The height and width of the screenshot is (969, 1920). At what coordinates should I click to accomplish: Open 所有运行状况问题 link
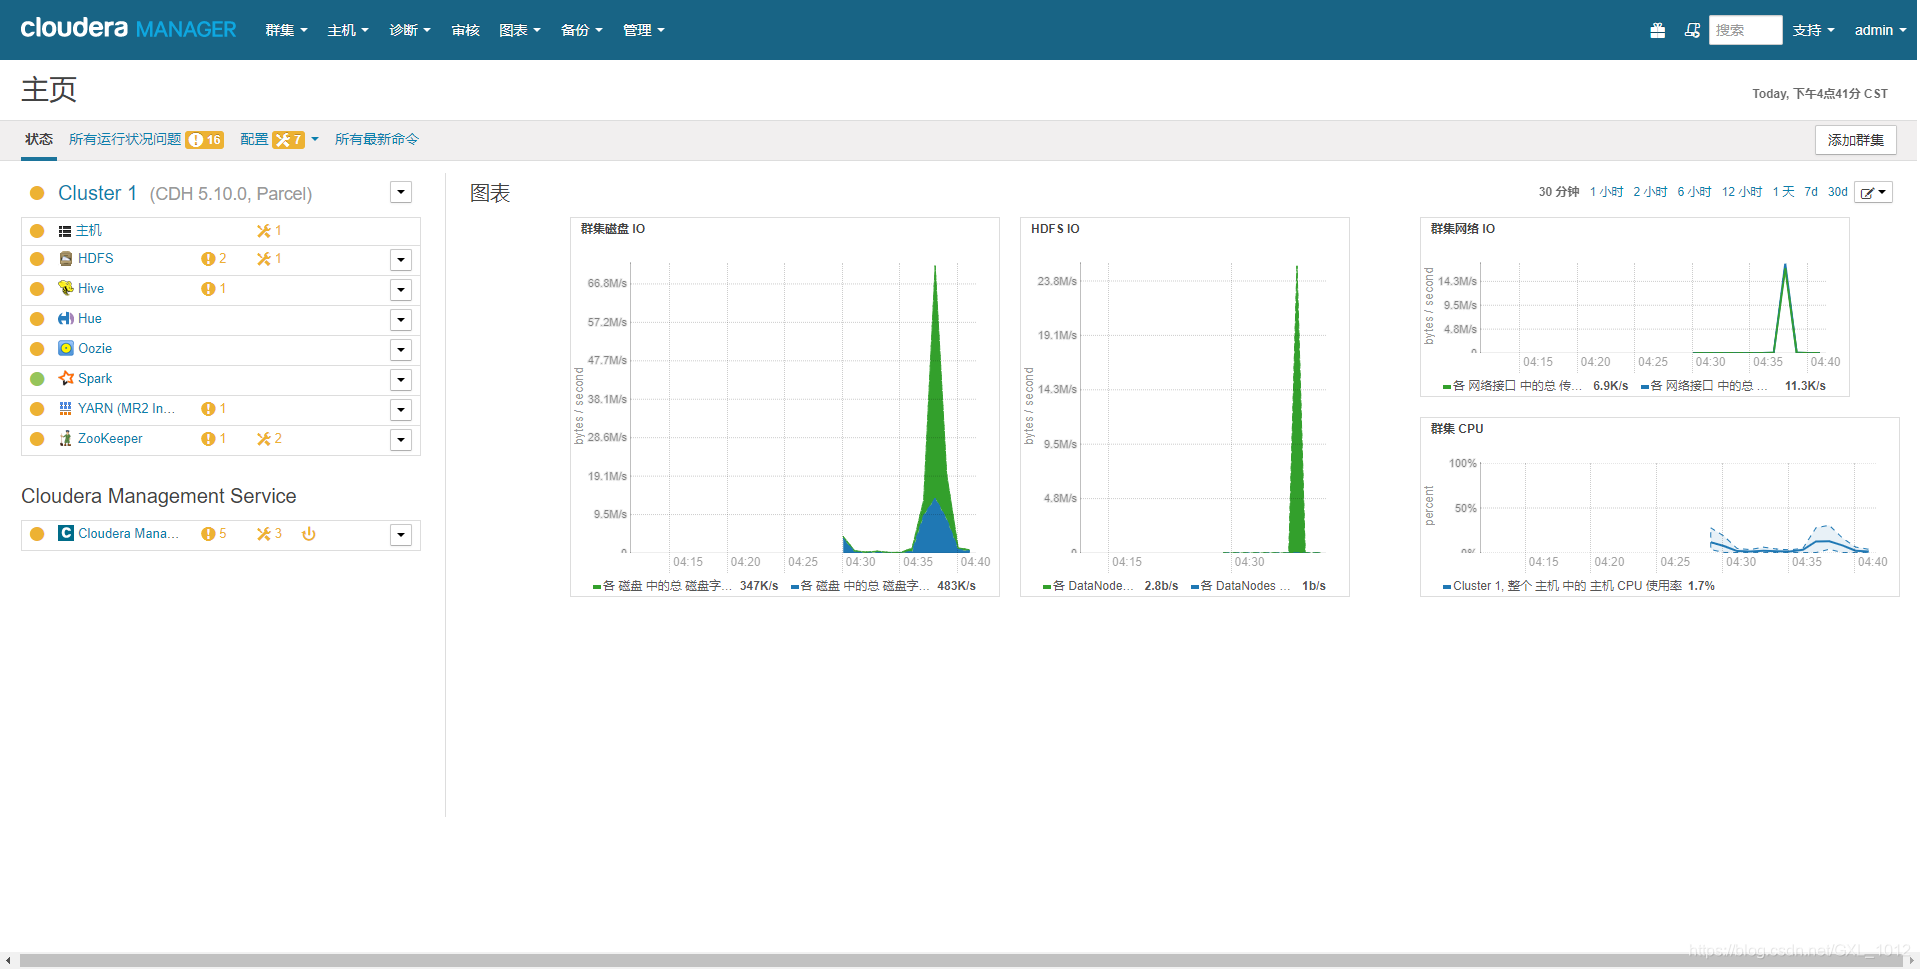[x=125, y=139]
